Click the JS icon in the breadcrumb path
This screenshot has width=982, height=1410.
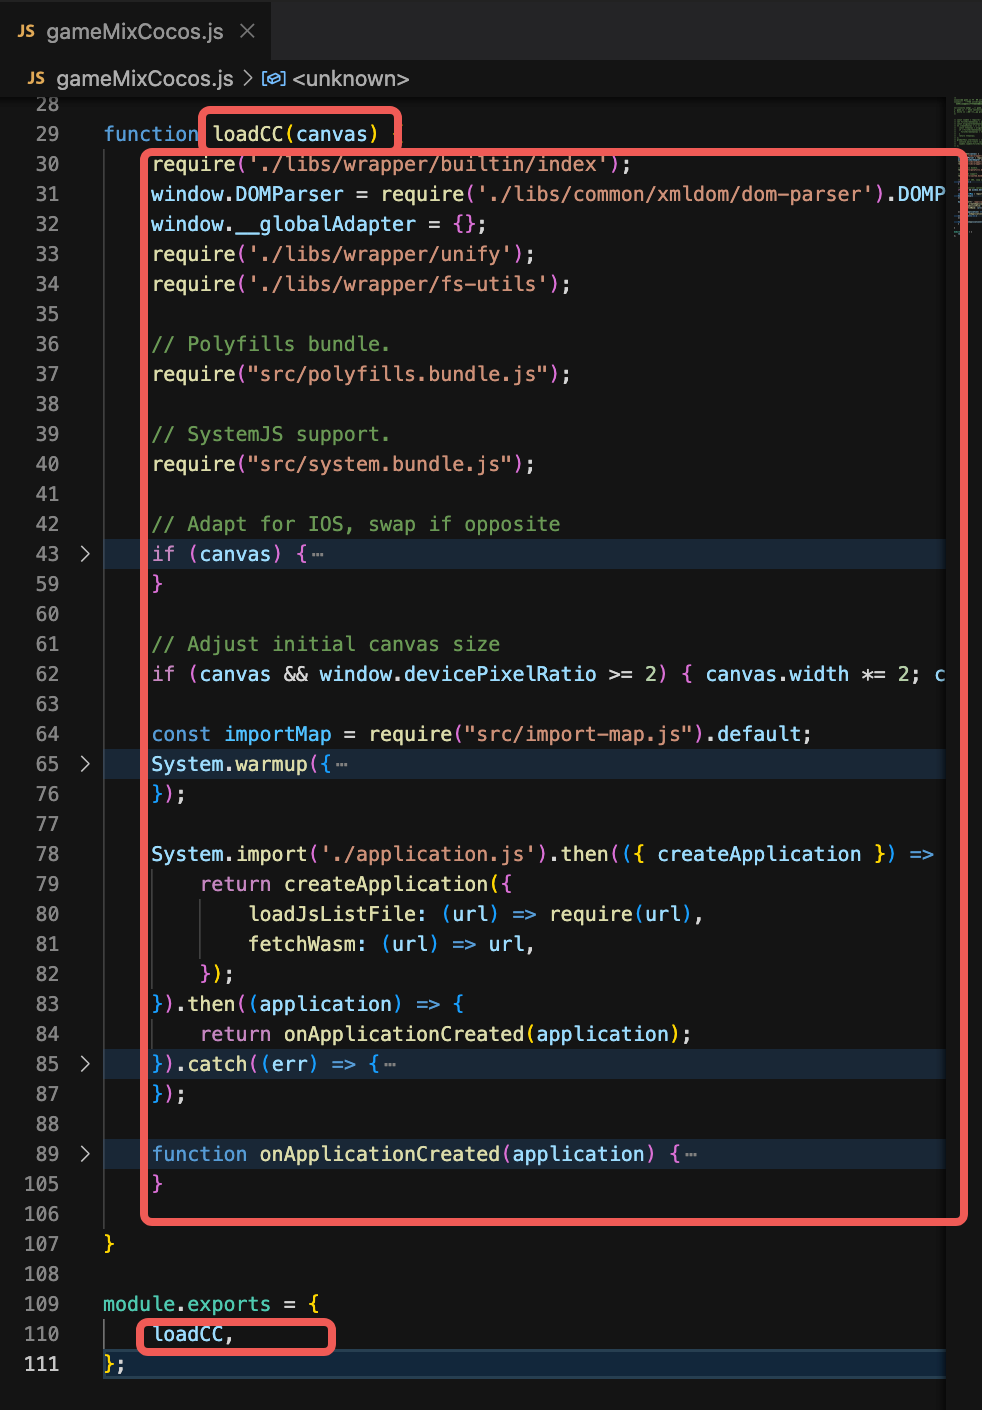36,78
